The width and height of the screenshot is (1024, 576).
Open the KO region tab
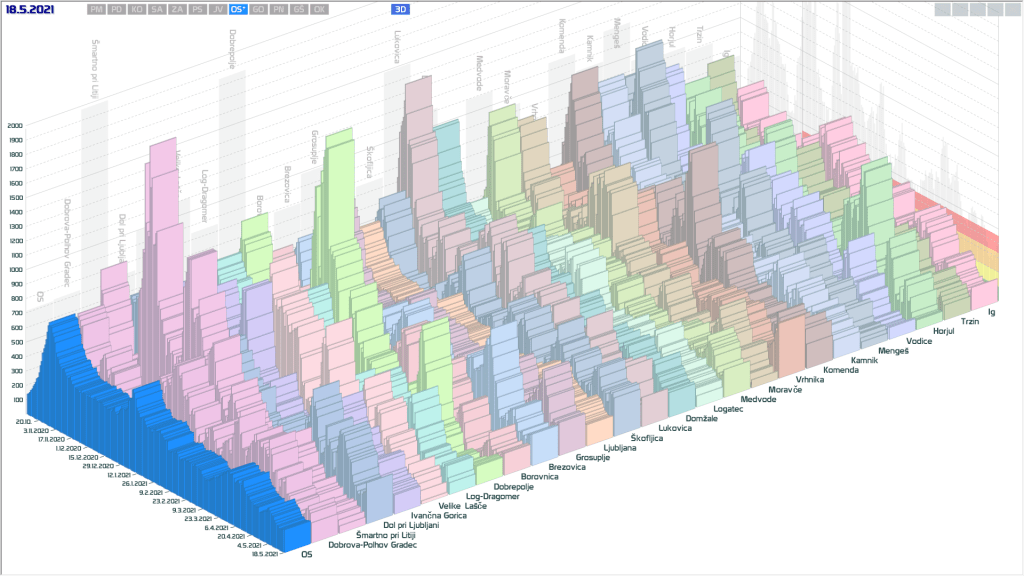137,9
